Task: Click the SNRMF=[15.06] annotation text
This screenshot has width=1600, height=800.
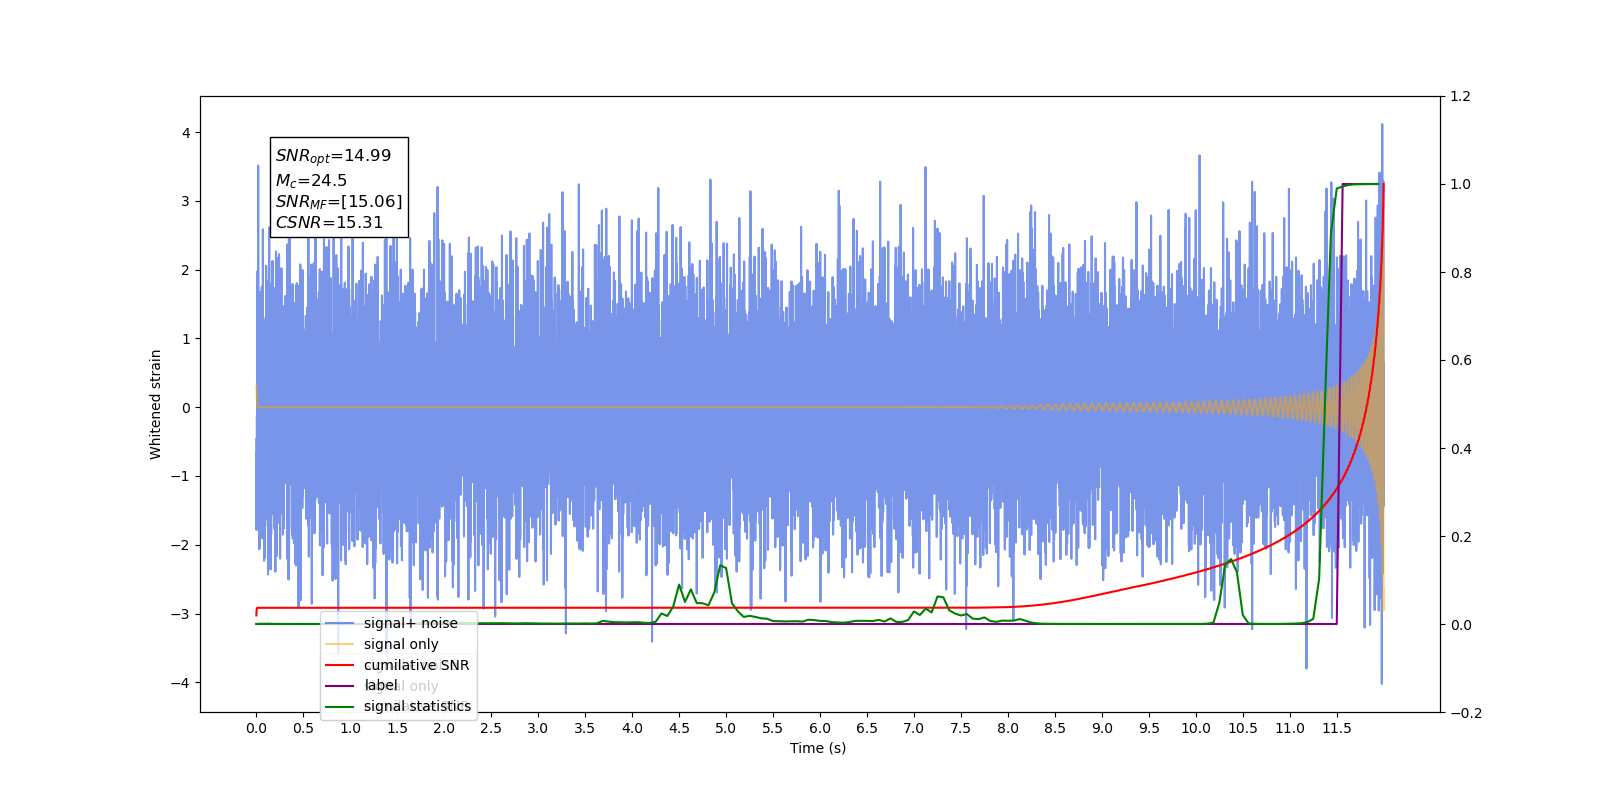Action: point(339,202)
